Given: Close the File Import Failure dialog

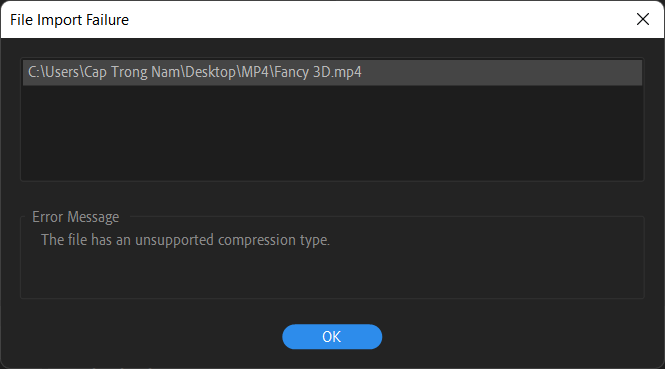Looking at the screenshot, I should (x=643, y=19).
